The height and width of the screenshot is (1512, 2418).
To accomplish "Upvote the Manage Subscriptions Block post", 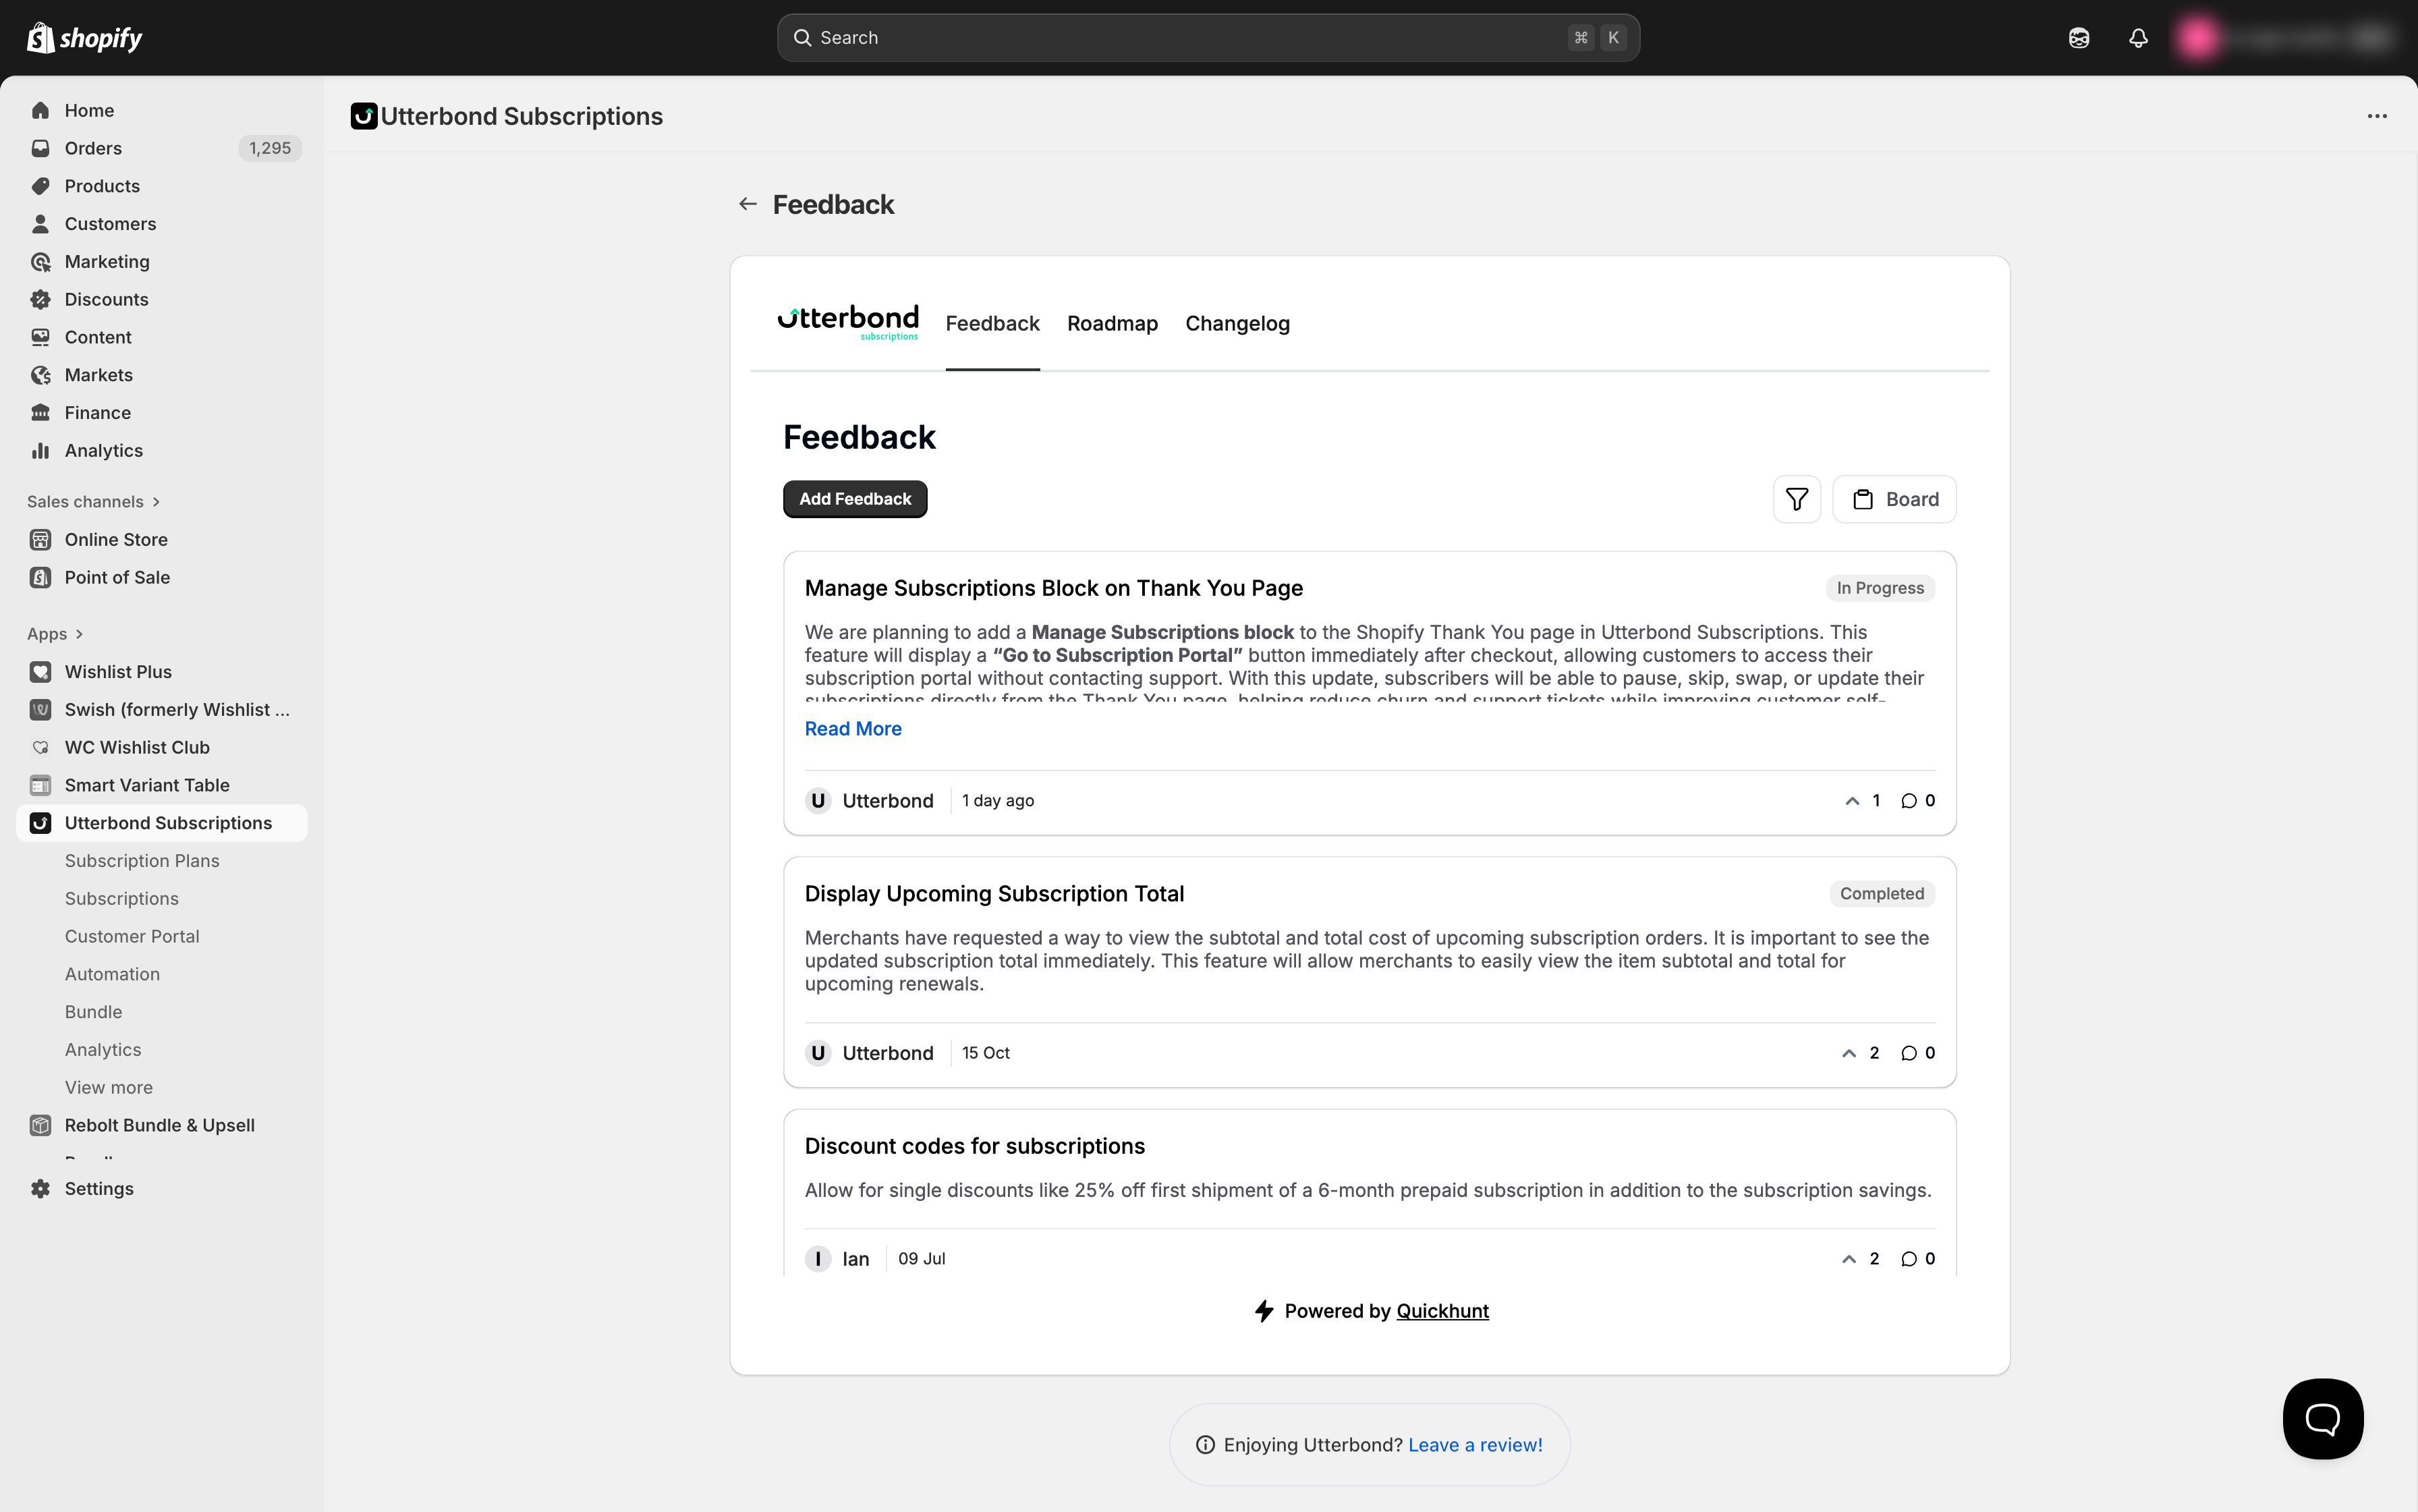I will click(1852, 801).
